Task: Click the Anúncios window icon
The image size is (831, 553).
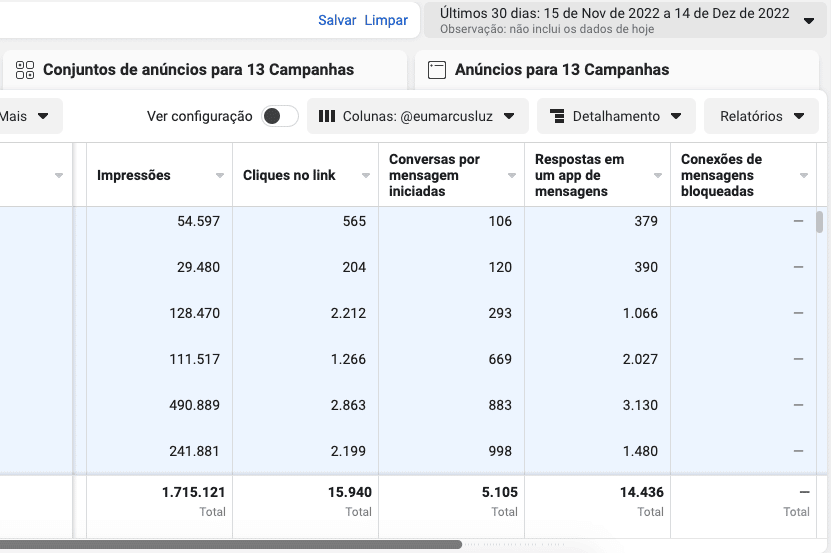Action: tap(437, 70)
